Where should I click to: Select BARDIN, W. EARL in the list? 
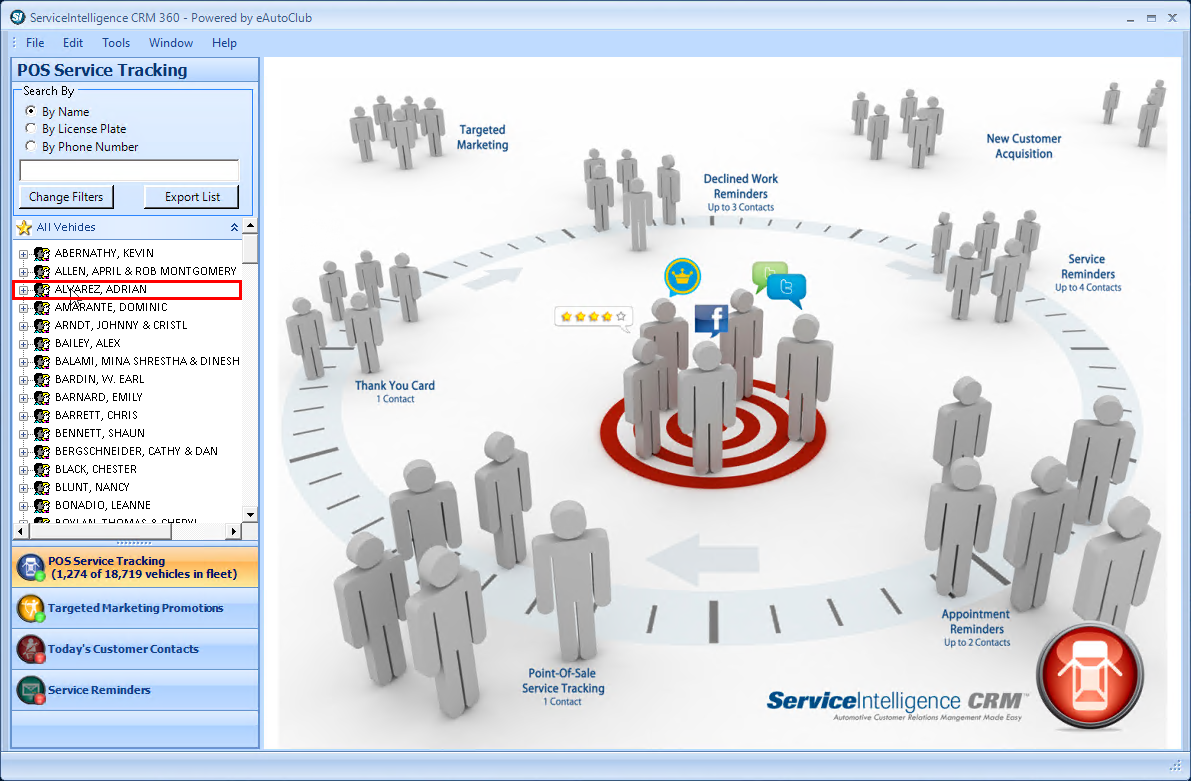[100, 379]
